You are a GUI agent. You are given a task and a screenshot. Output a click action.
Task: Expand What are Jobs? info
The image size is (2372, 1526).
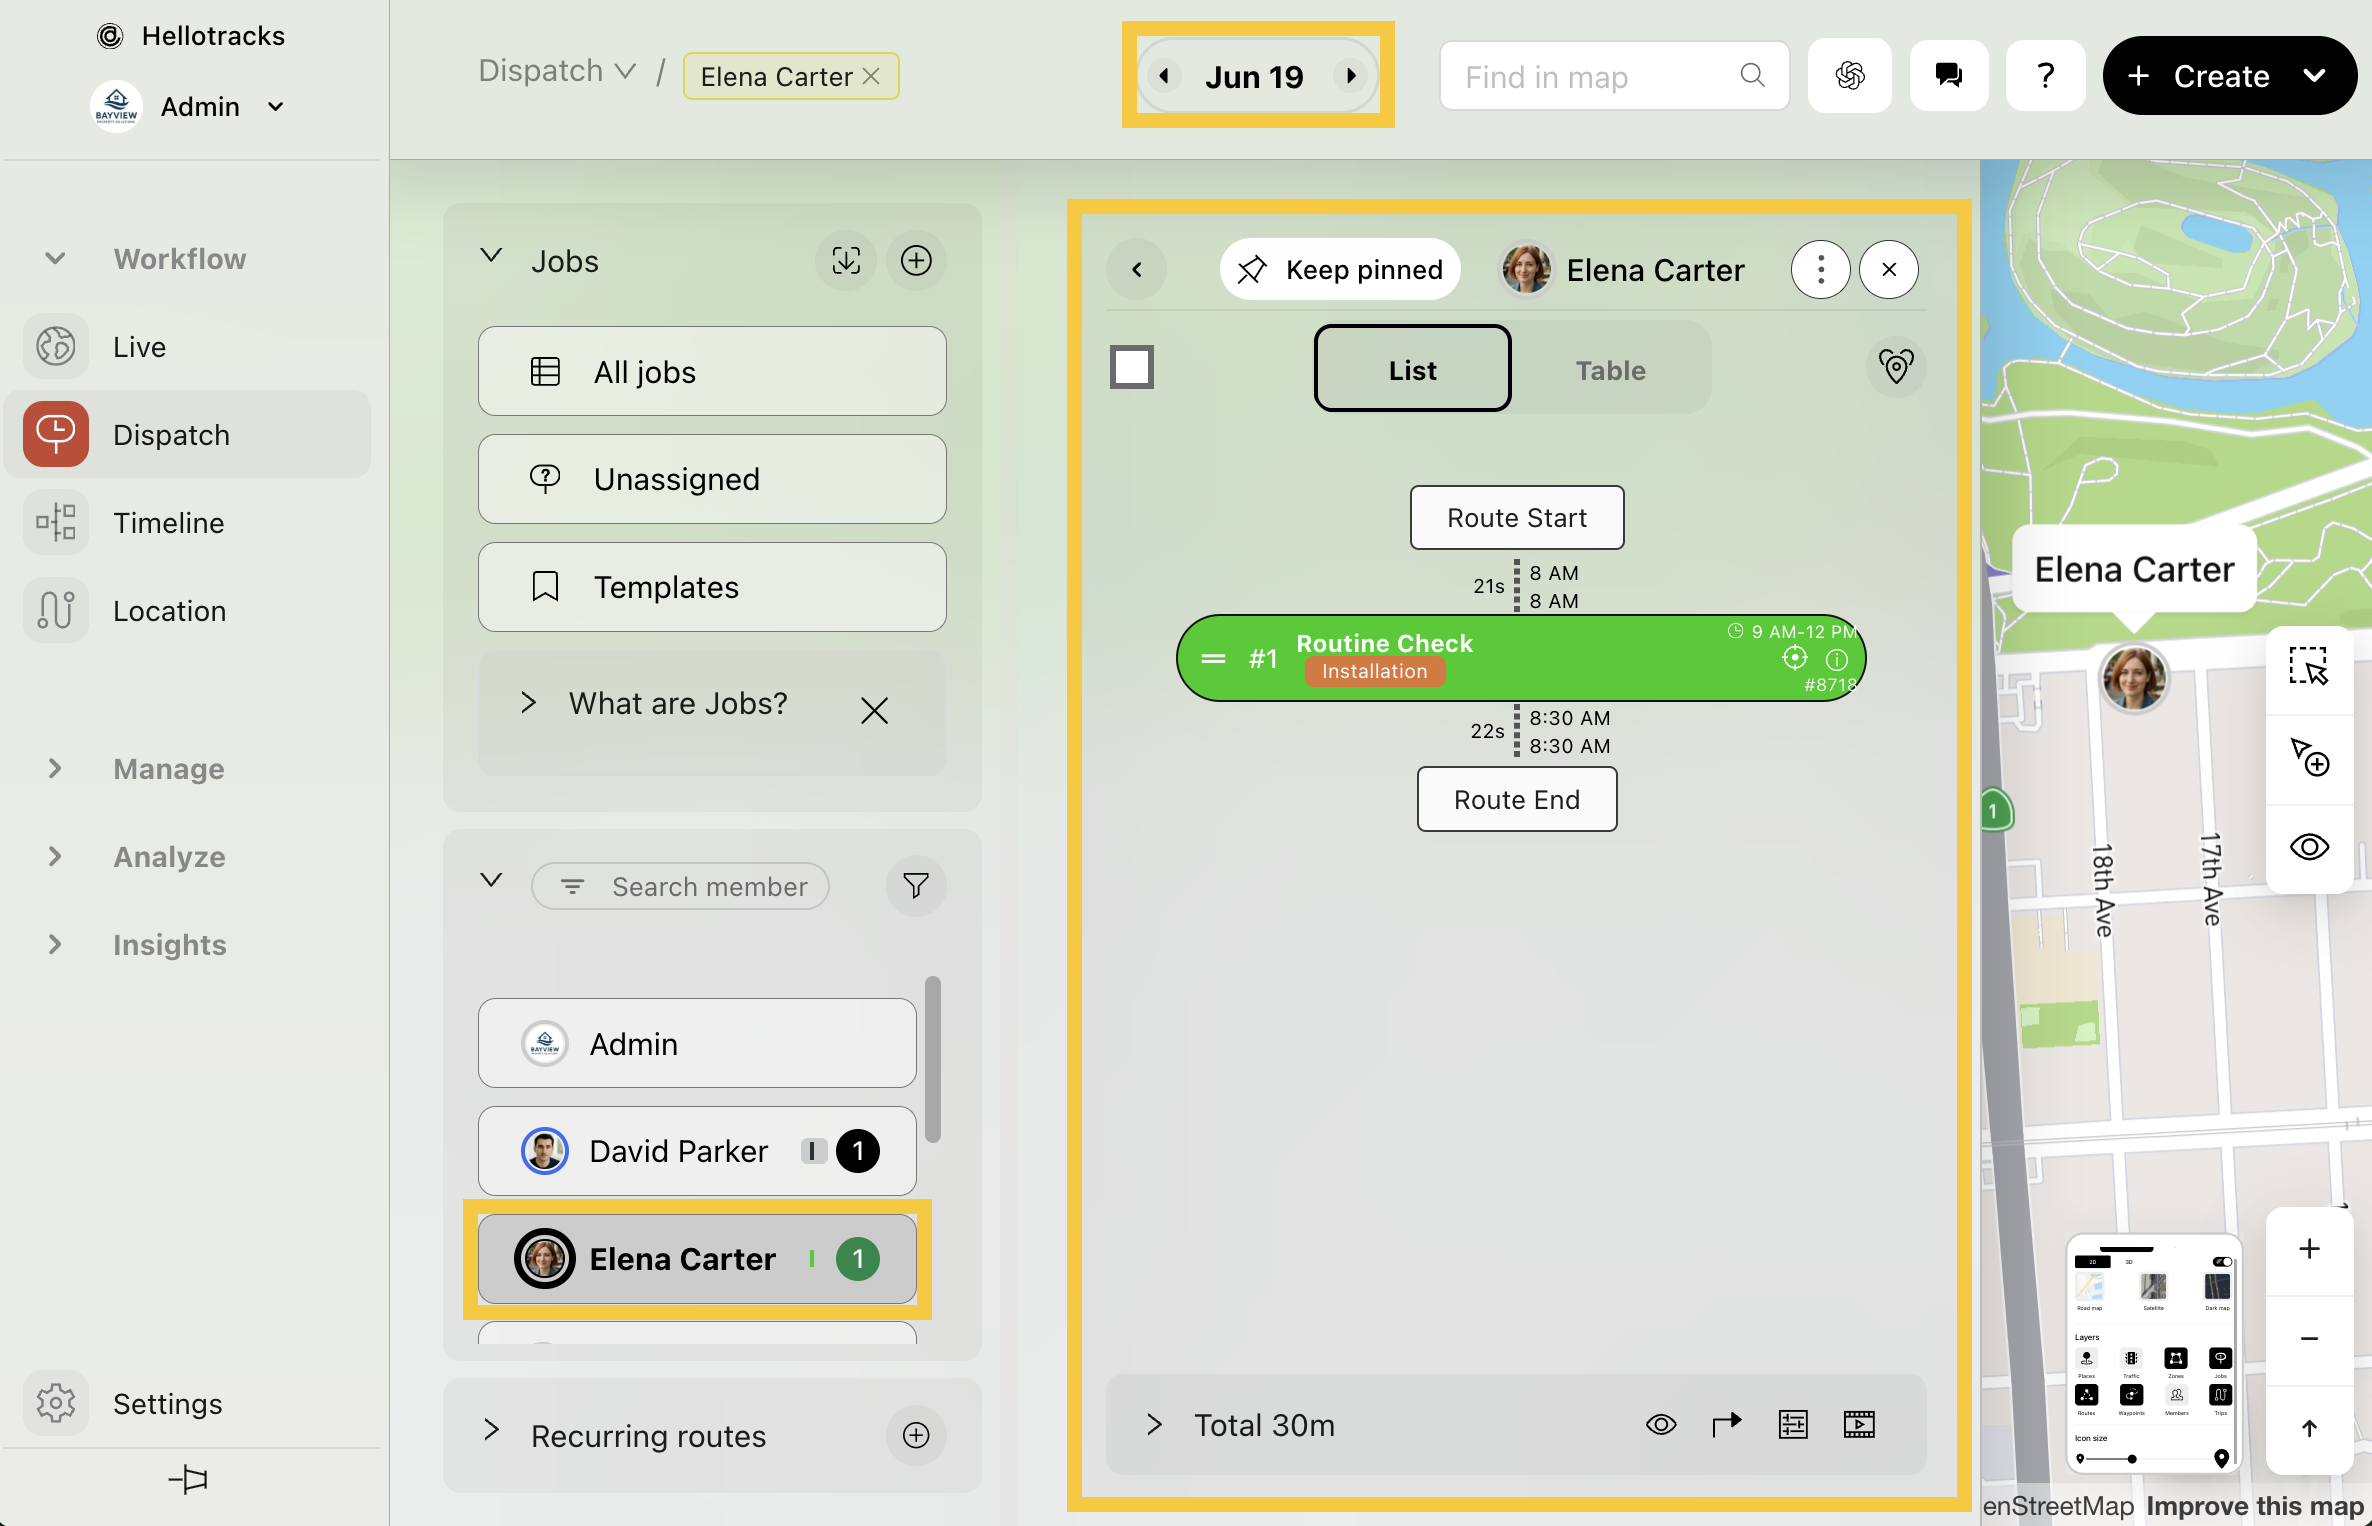point(528,703)
